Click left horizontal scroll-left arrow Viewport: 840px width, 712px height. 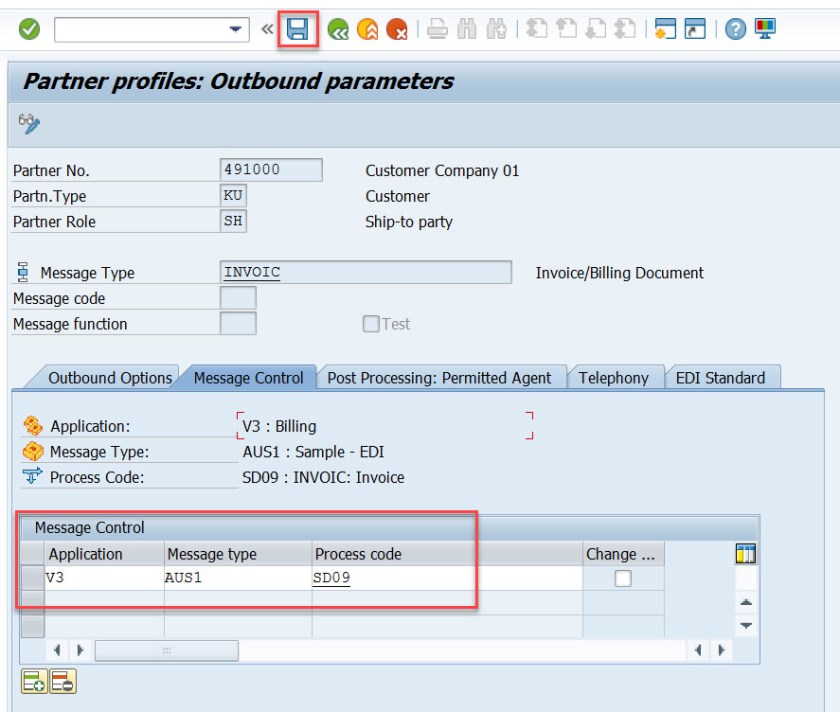(57, 650)
